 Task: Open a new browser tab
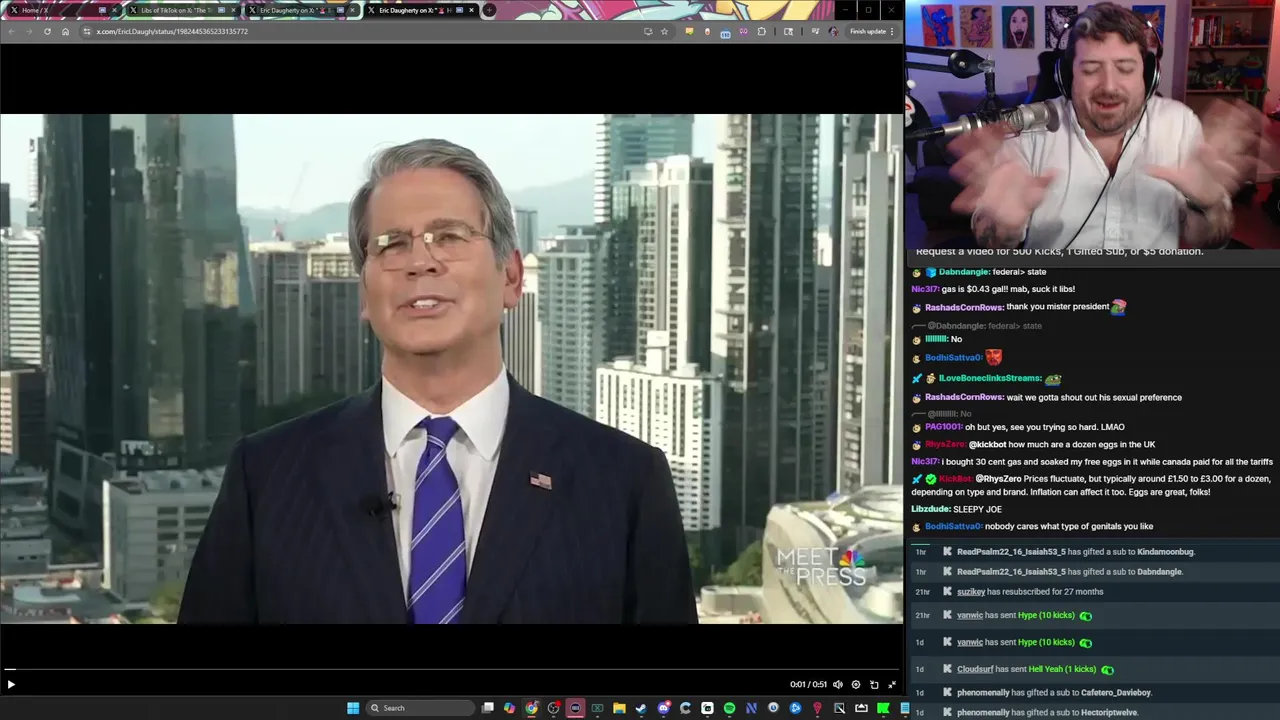[x=489, y=10]
